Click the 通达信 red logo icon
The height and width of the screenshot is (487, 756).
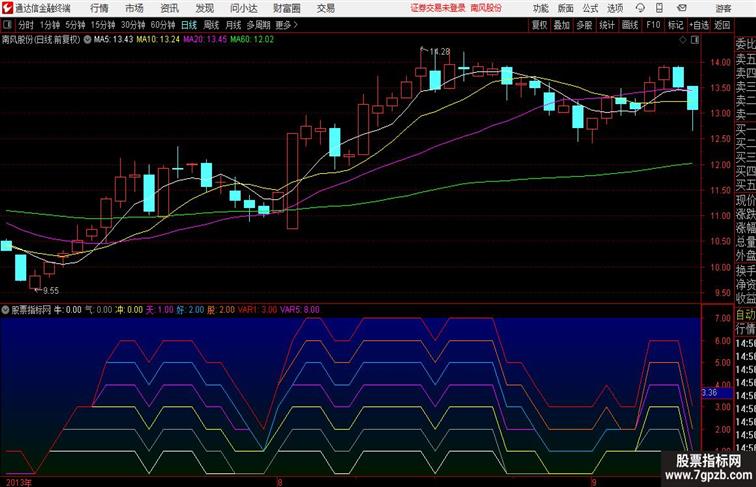[x=7, y=8]
